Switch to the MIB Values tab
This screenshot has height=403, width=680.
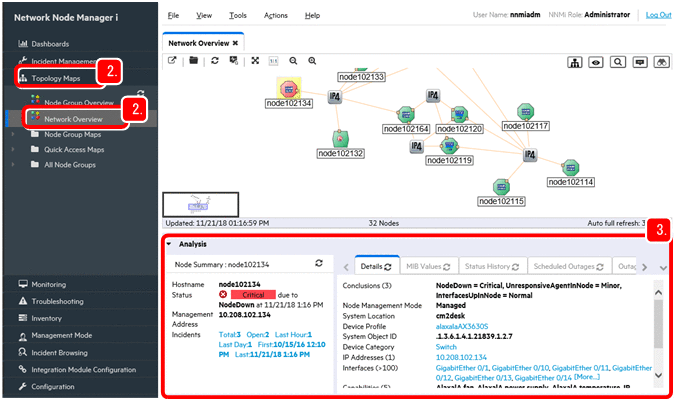pos(424,267)
